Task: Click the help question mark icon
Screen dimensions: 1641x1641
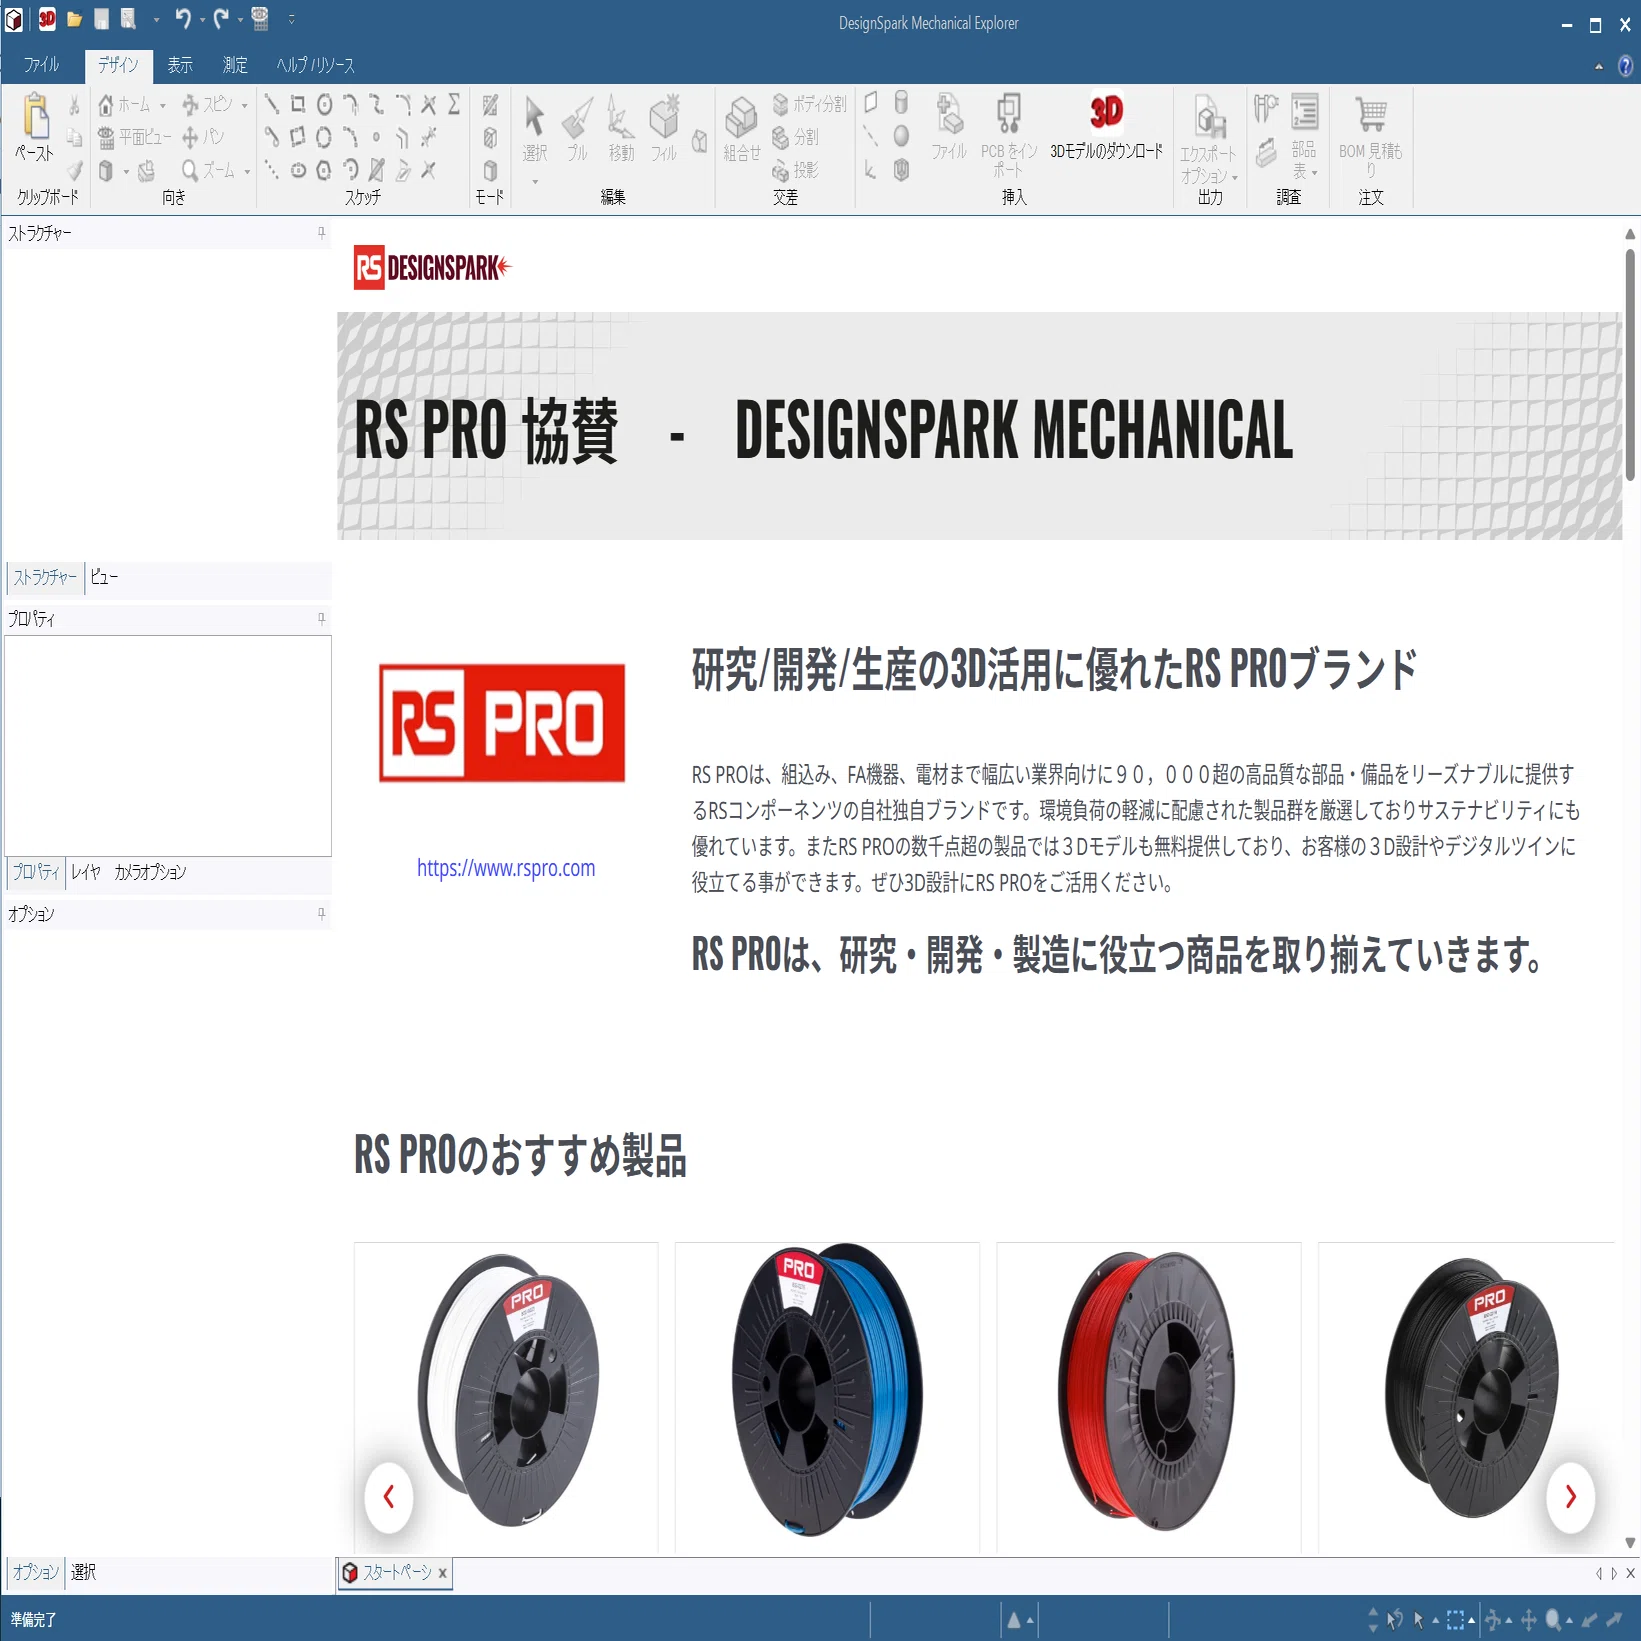Action: 1625,66
